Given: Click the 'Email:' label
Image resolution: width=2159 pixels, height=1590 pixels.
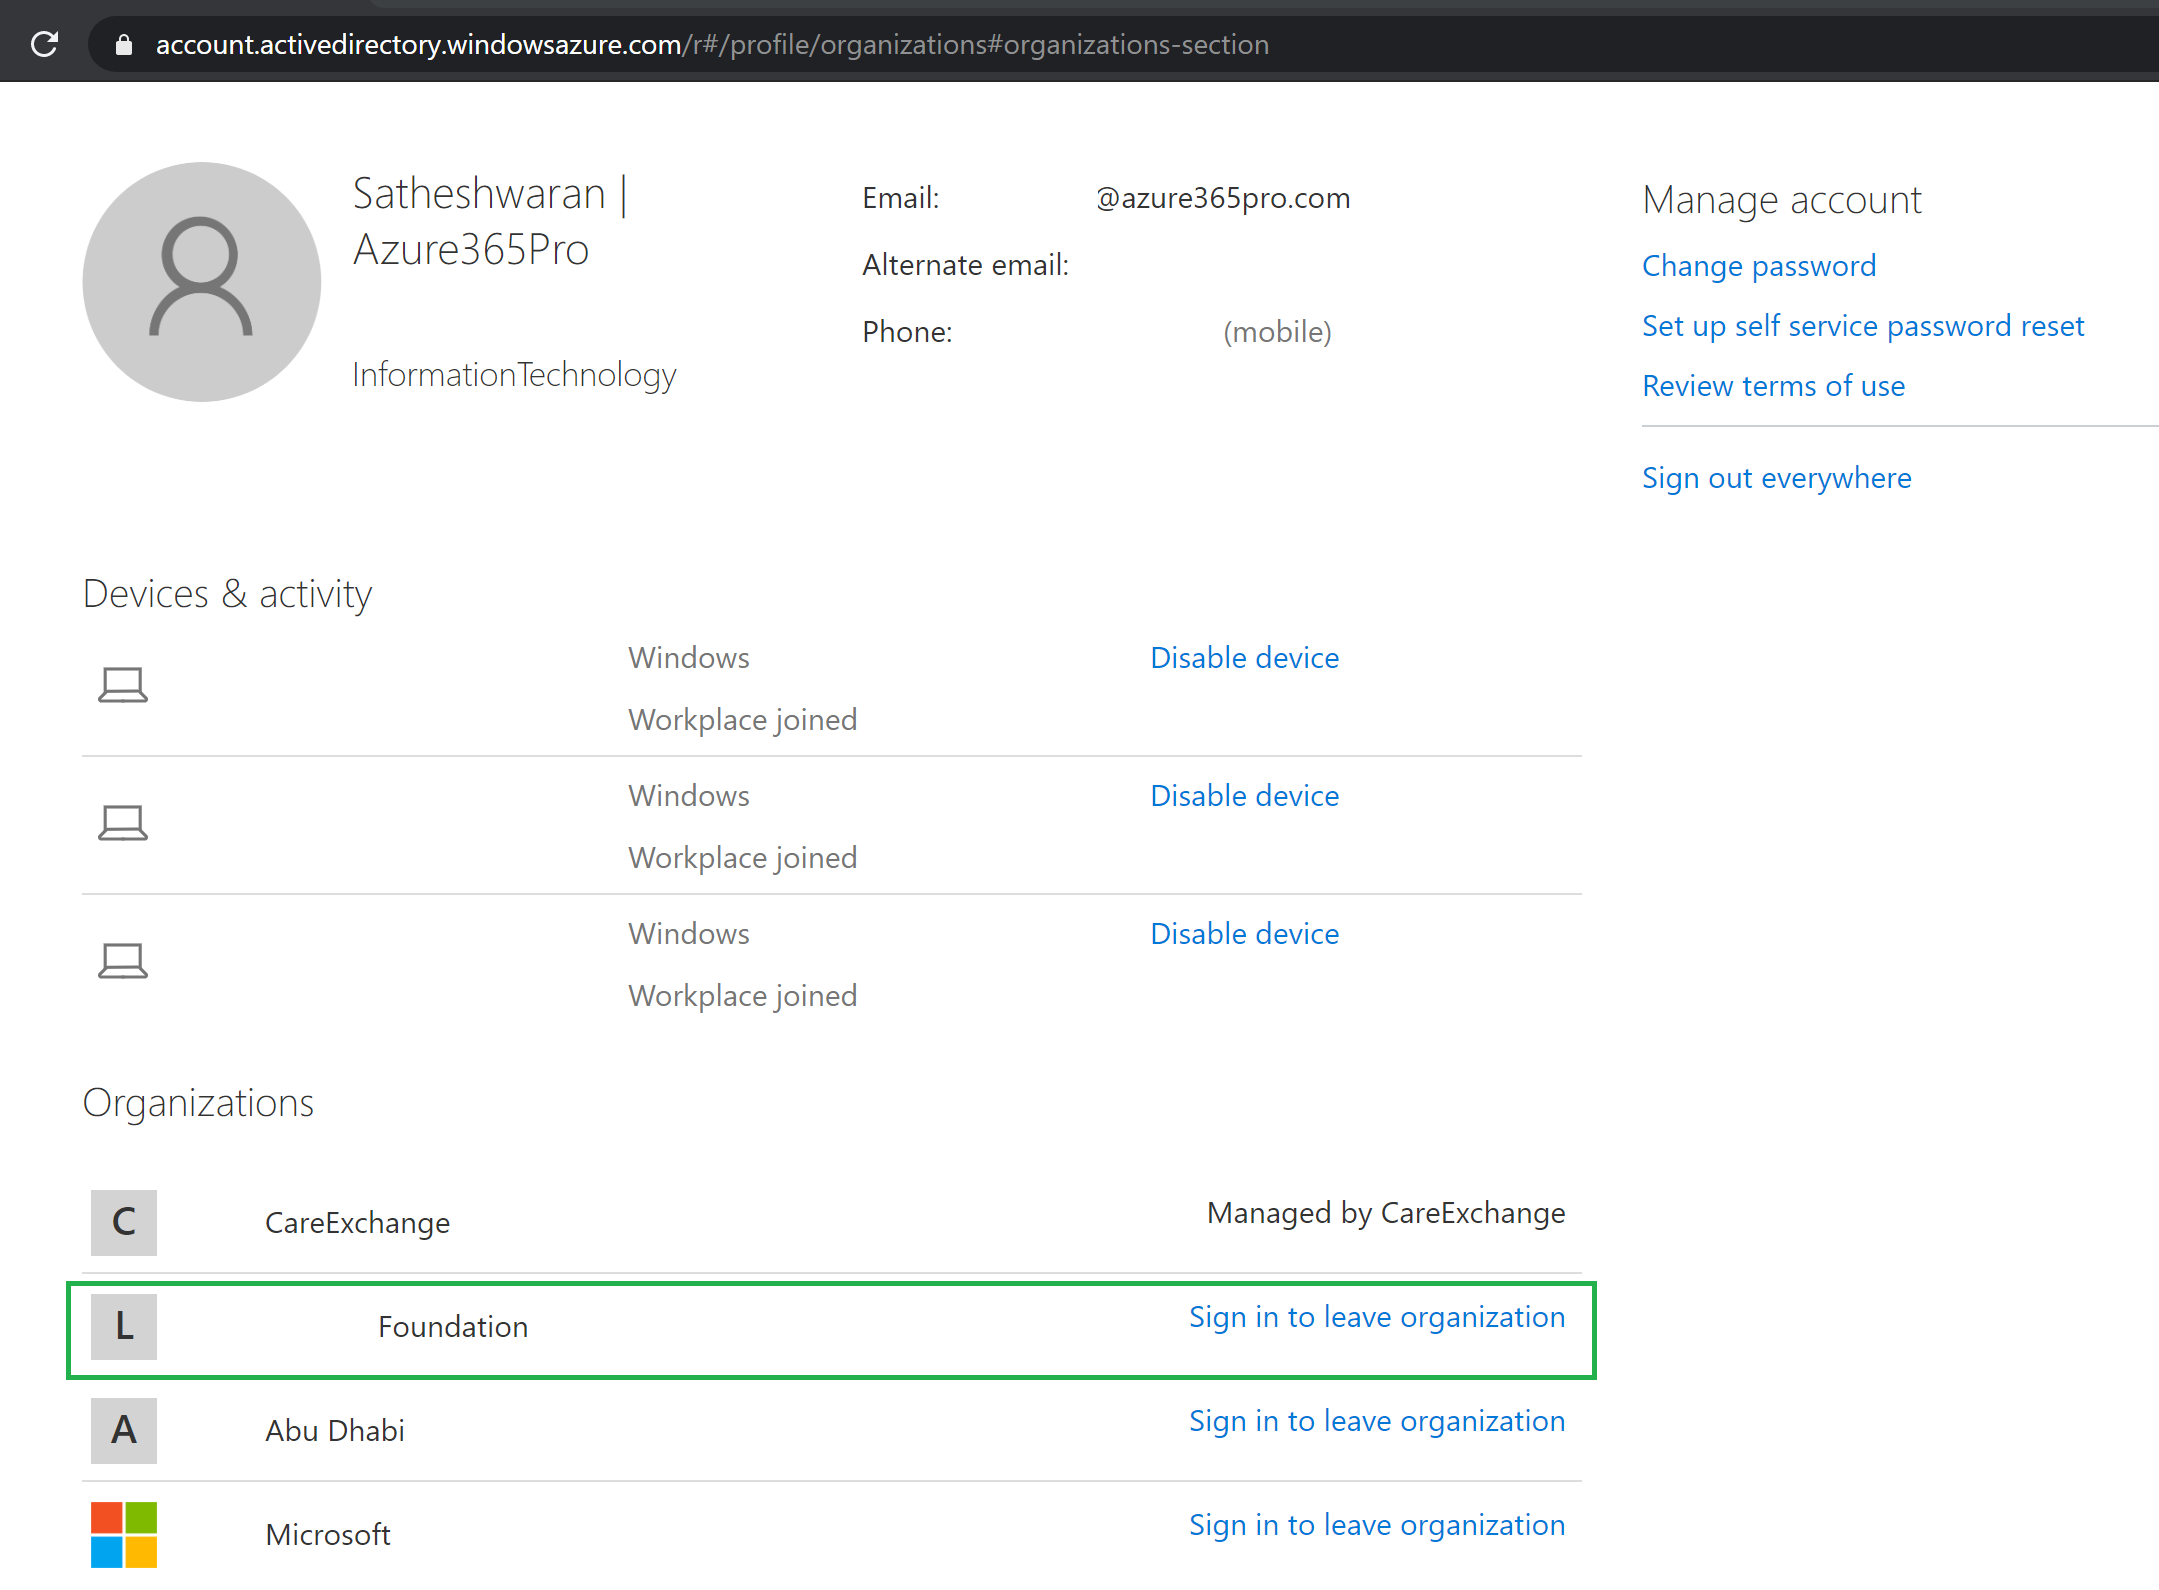Looking at the screenshot, I should tap(900, 198).
